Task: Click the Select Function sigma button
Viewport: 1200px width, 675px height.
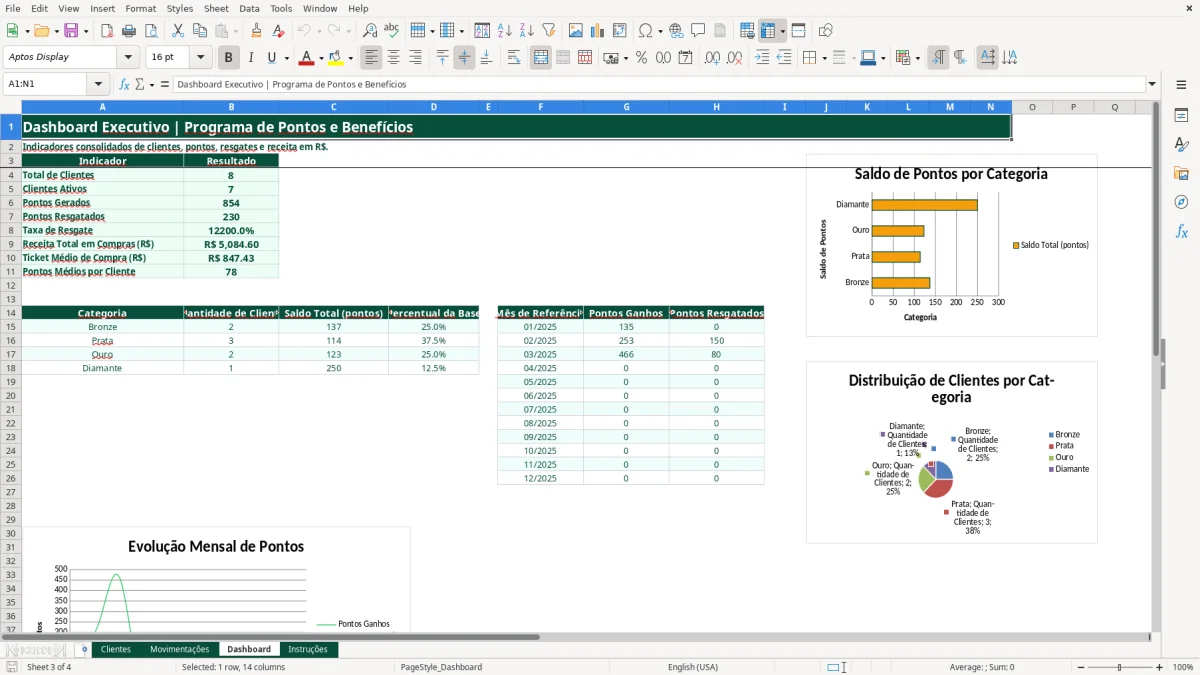Action: (x=141, y=85)
